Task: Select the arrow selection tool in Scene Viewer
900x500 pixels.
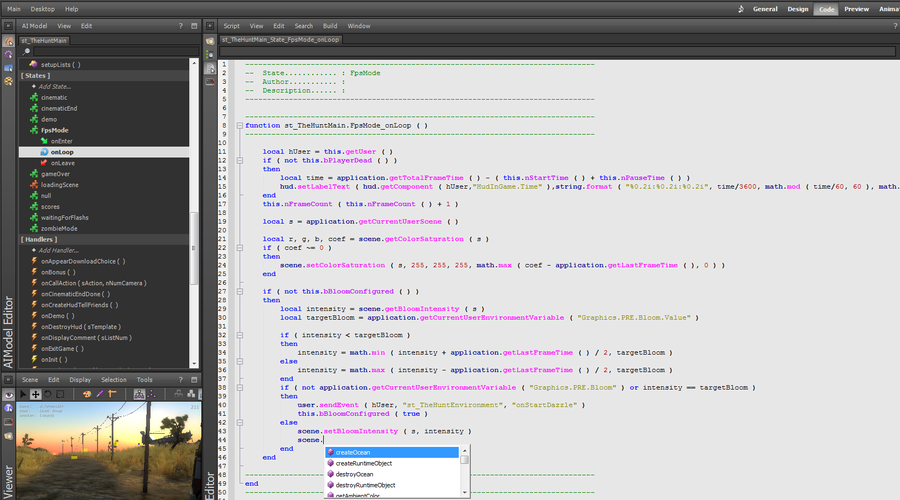Action: [x=25, y=394]
